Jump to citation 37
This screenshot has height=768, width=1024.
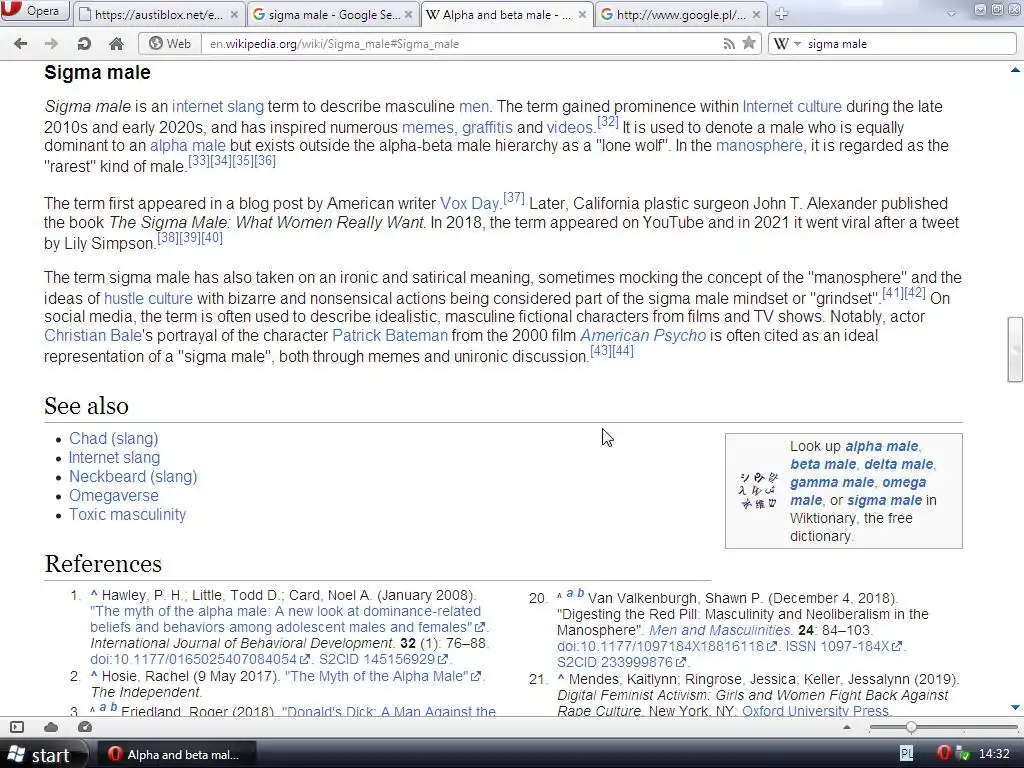514,198
